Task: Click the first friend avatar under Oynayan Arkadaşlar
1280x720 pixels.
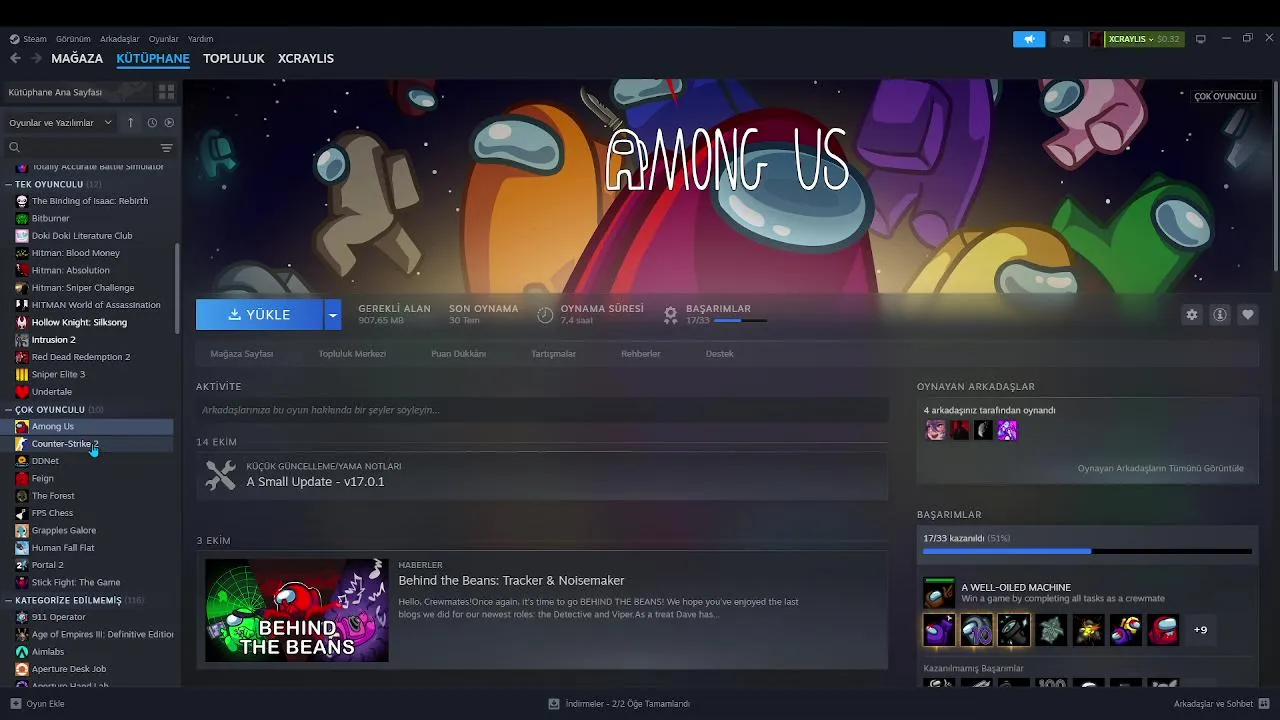Action: (935, 430)
